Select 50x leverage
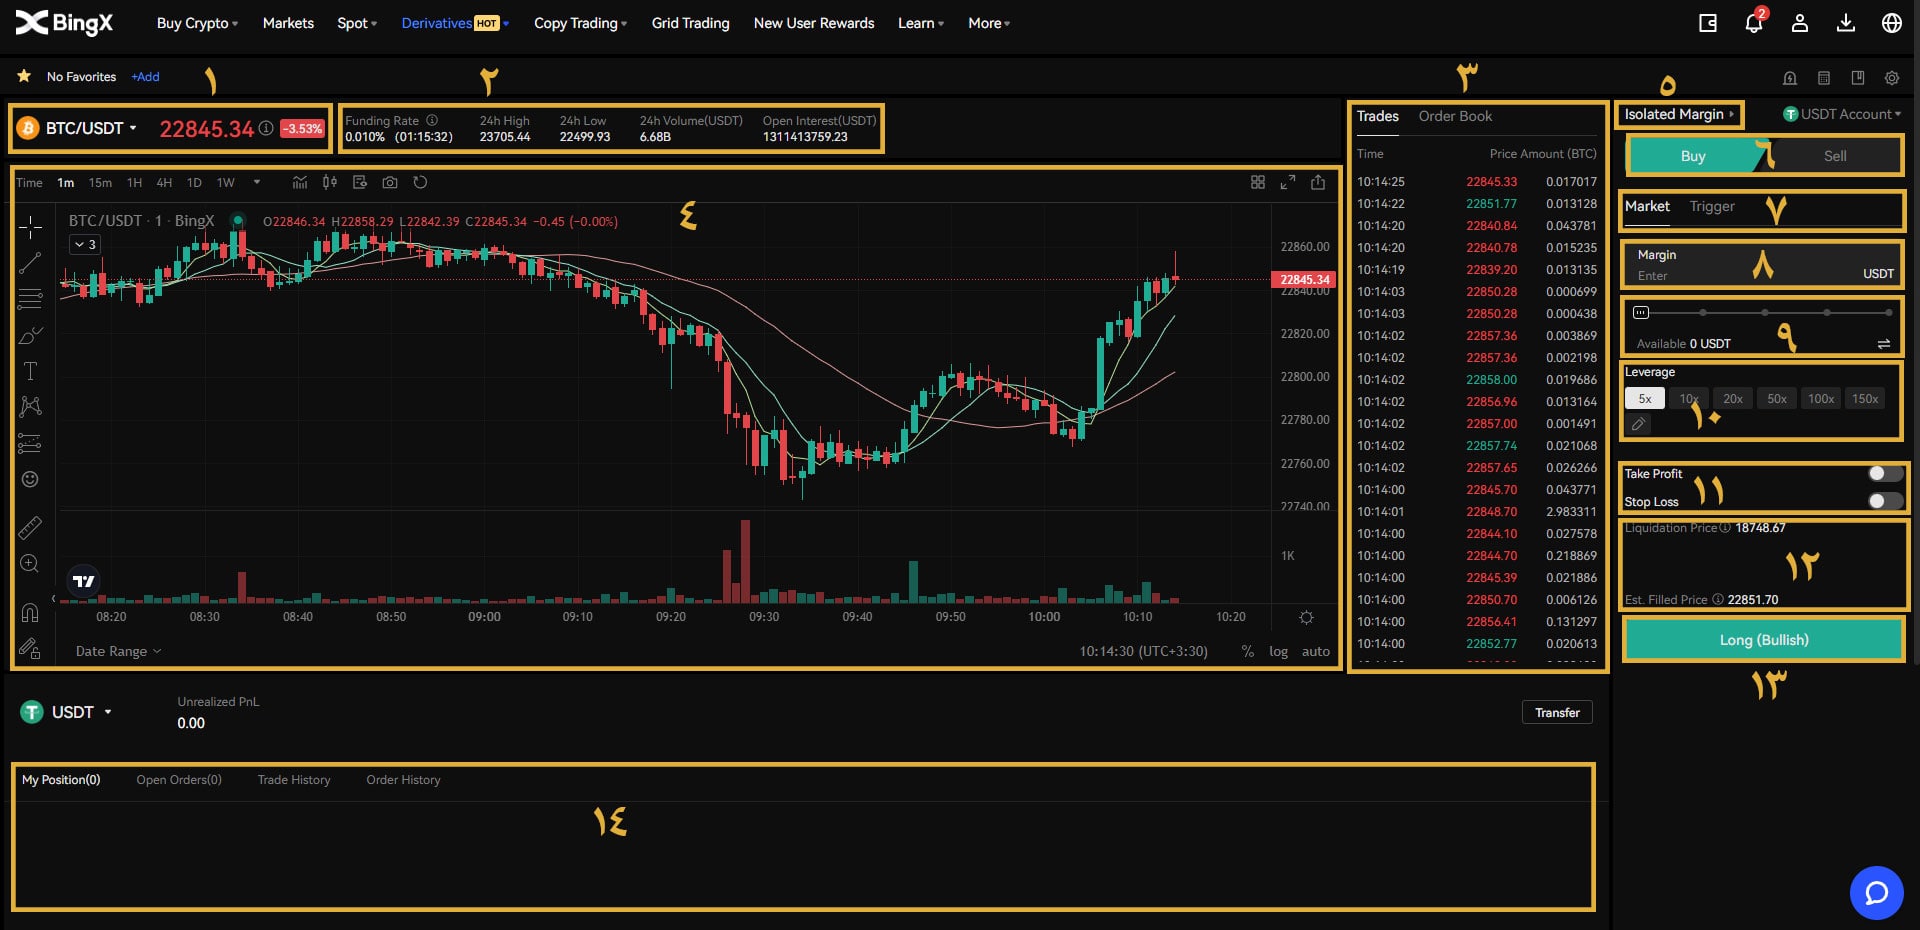Image resolution: width=1920 pixels, height=930 pixels. tap(1777, 398)
